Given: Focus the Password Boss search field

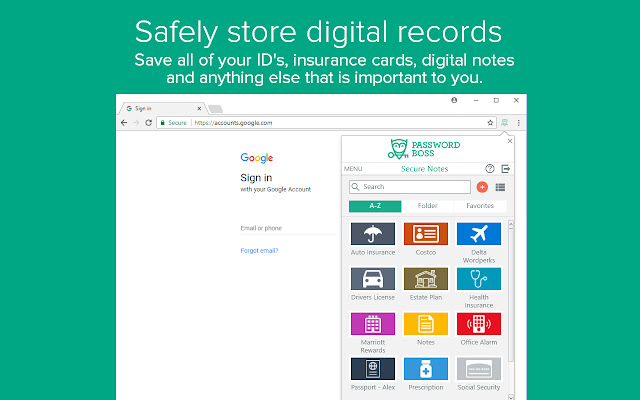Looking at the screenshot, I should 410,187.
